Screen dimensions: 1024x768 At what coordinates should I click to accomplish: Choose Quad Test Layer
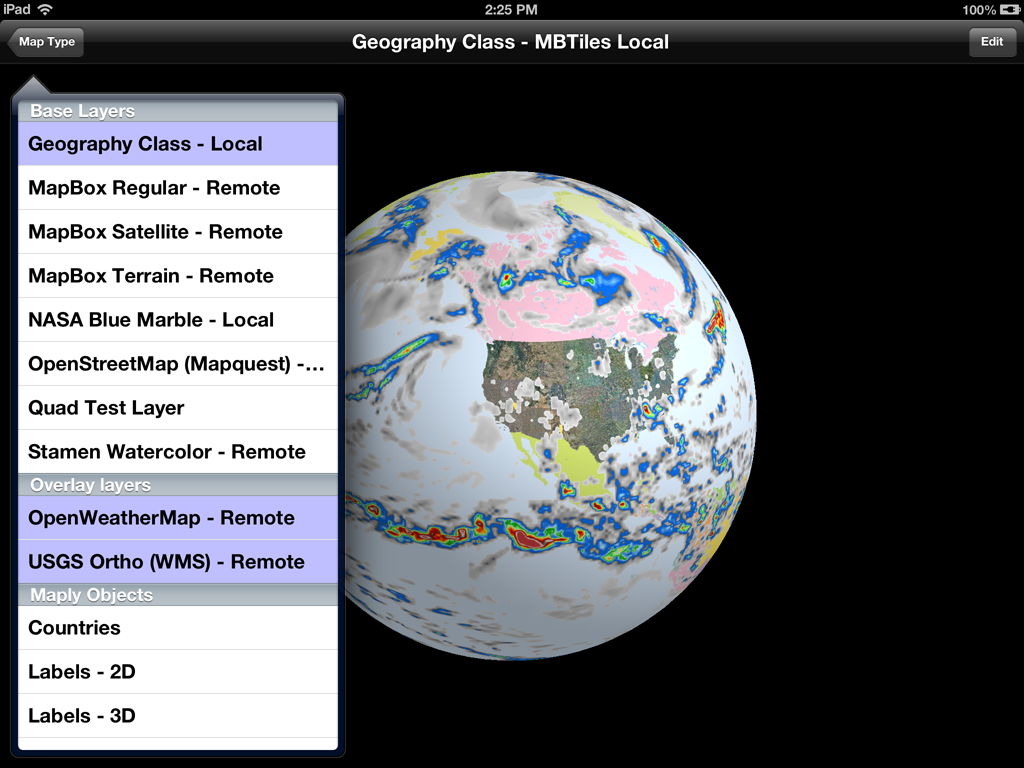point(178,408)
